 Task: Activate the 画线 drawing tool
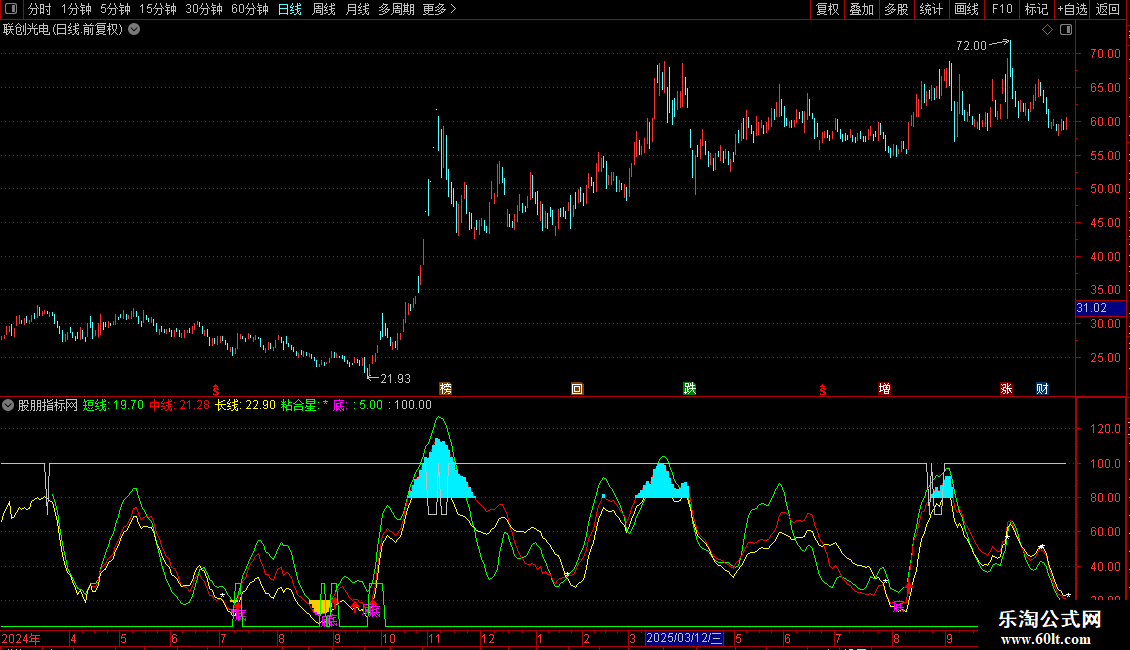[x=966, y=9]
